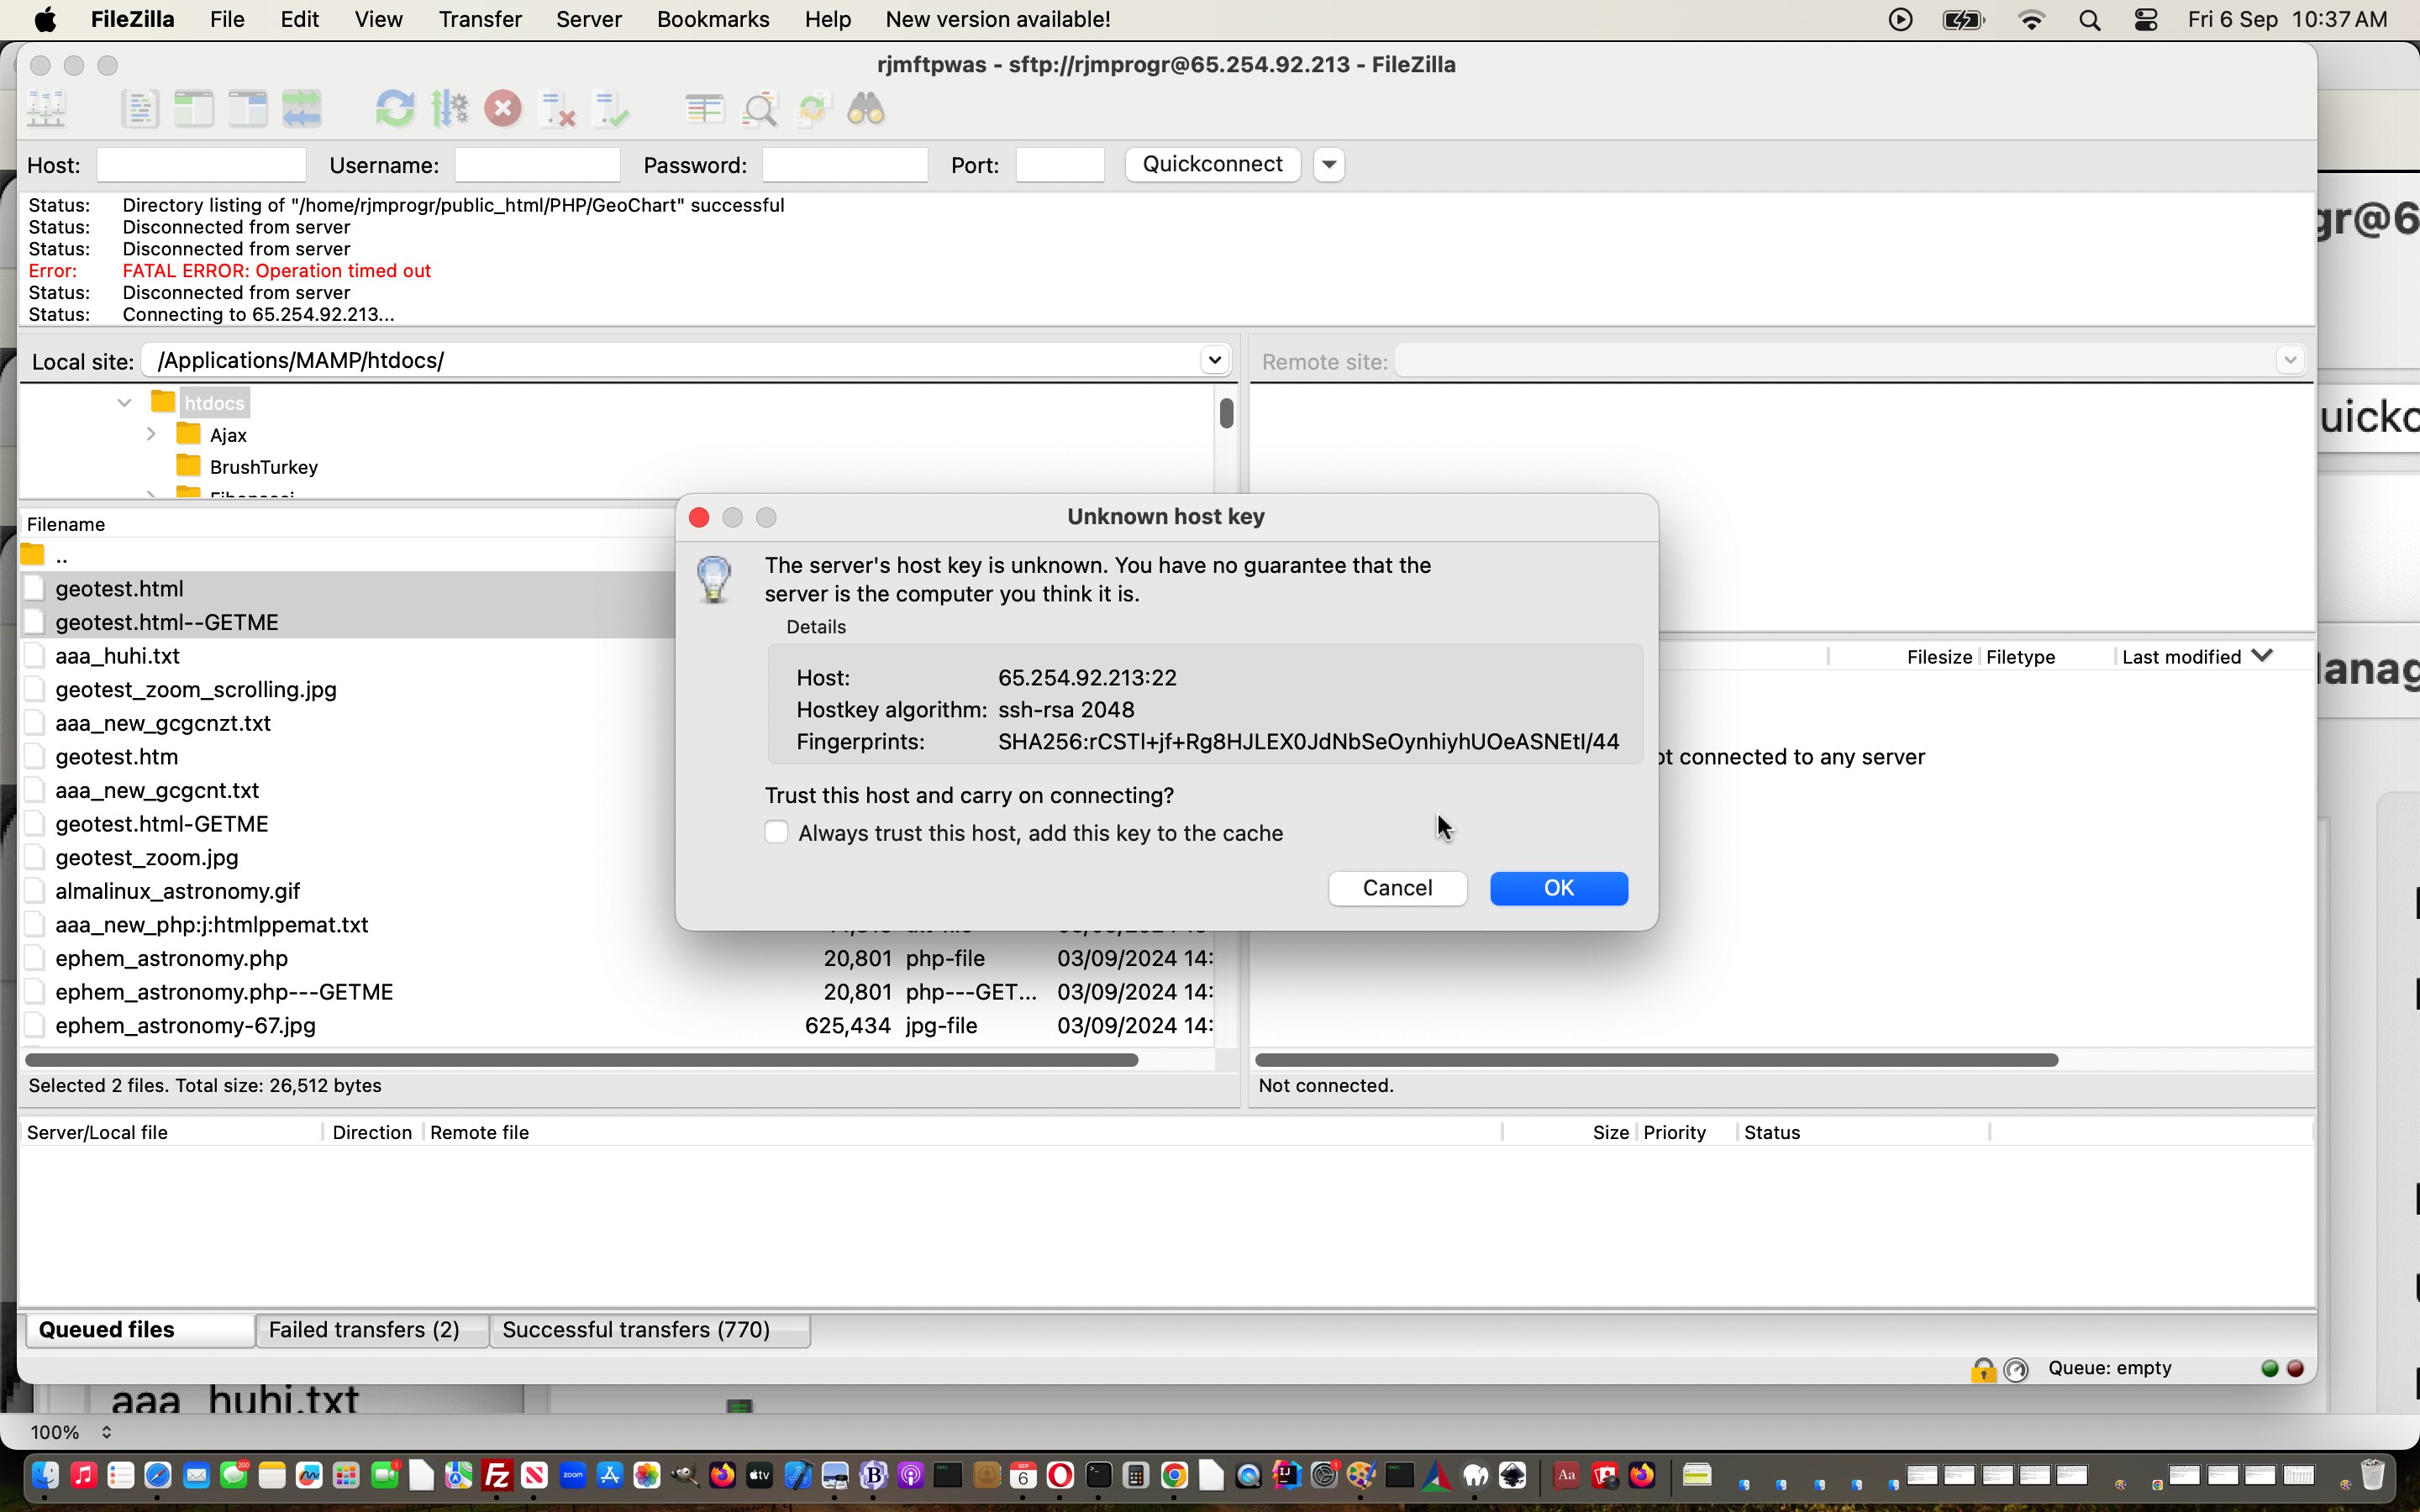Toggle local directory tree icon
Image resolution: width=2420 pixels, height=1512 pixels.
click(193, 109)
